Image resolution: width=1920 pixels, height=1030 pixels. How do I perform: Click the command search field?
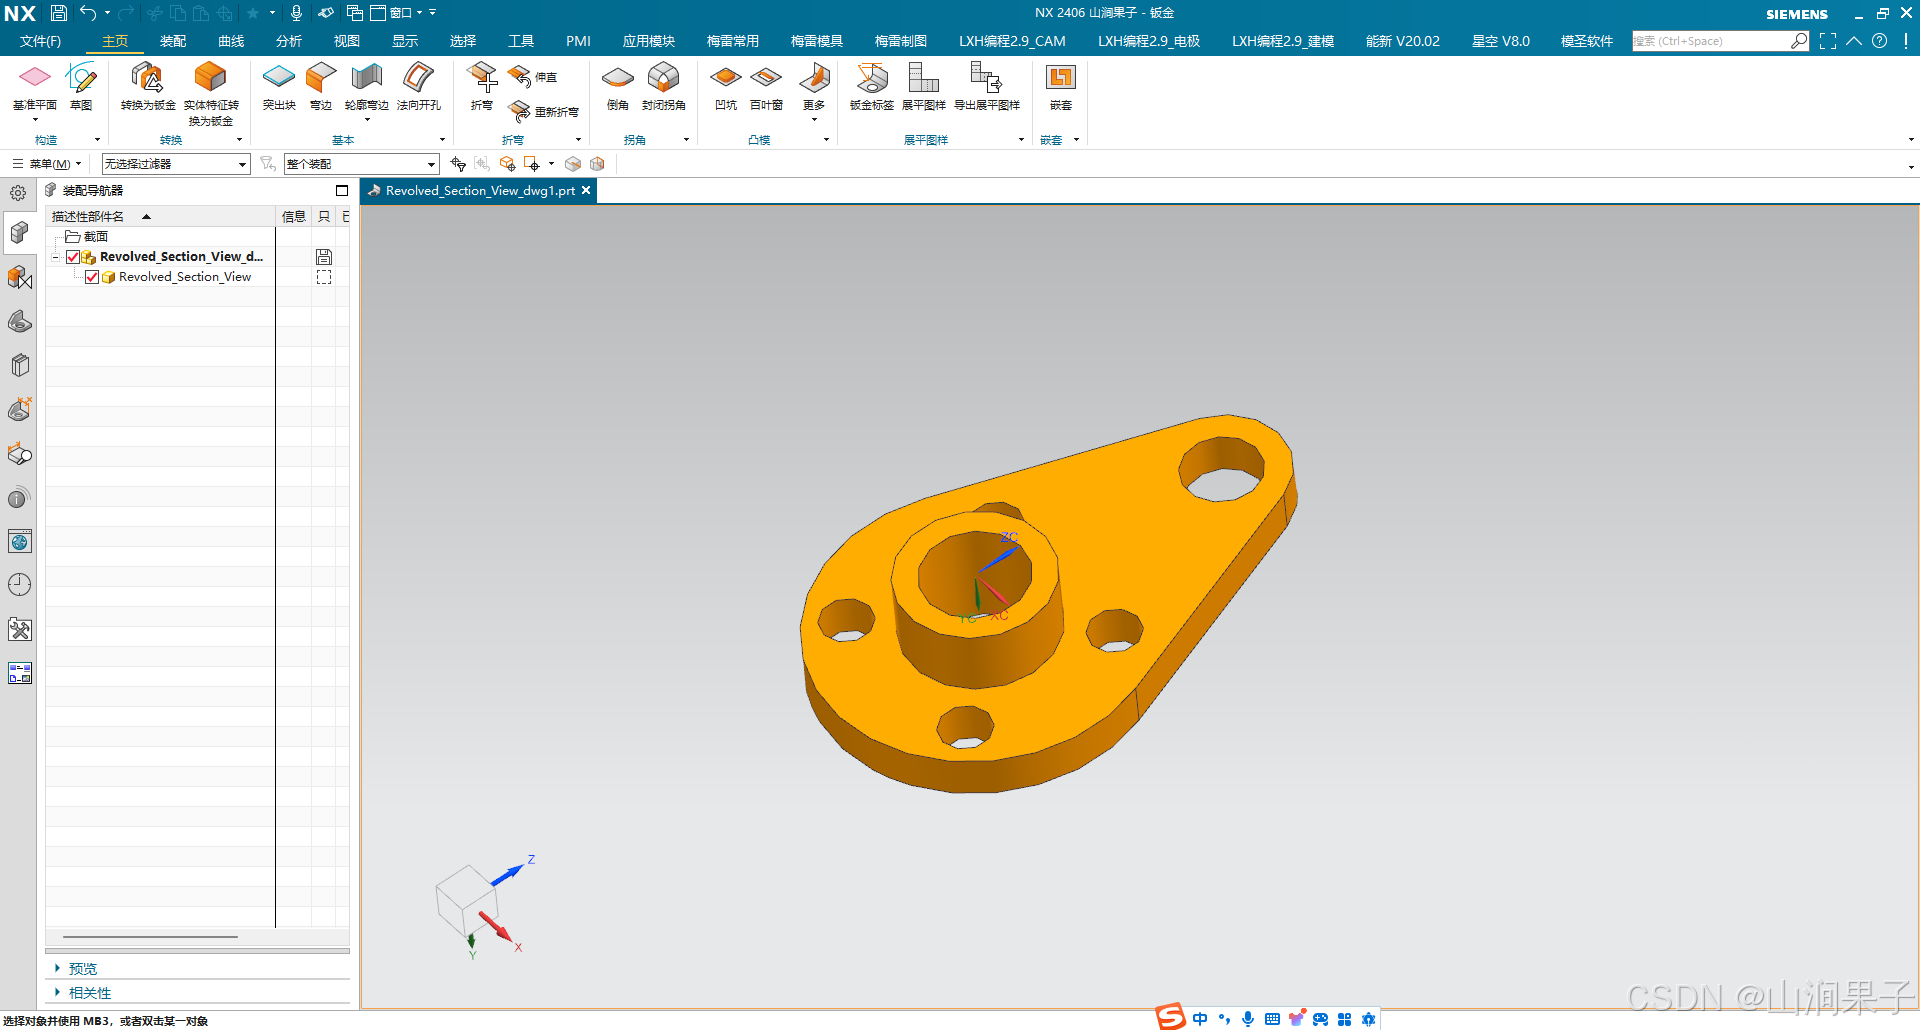pos(1711,41)
